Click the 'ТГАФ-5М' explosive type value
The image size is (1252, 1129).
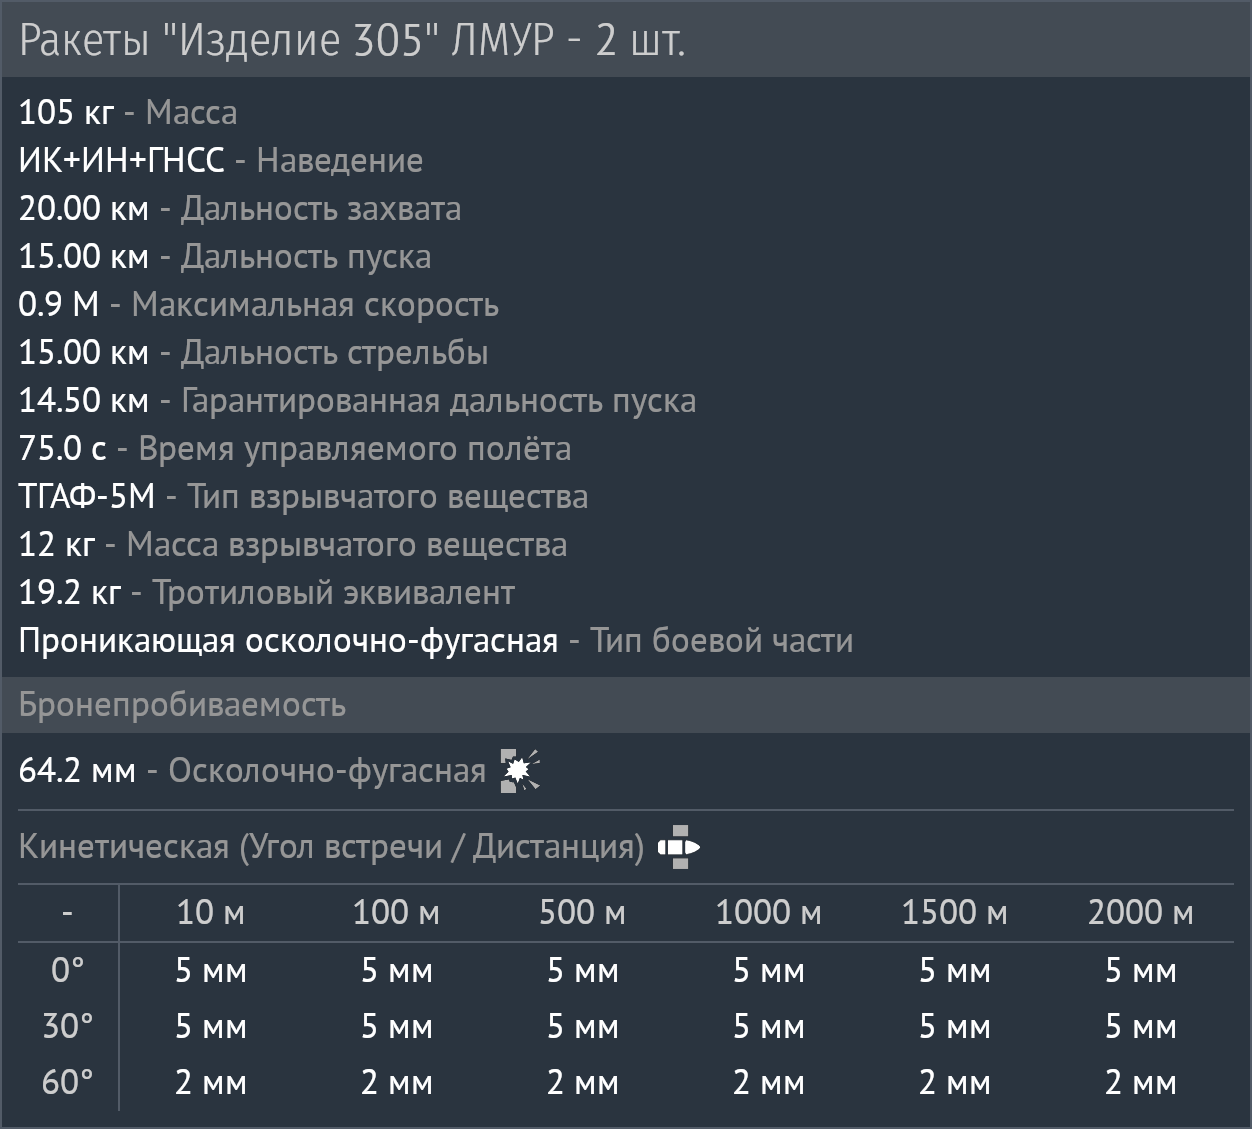tap(87, 496)
